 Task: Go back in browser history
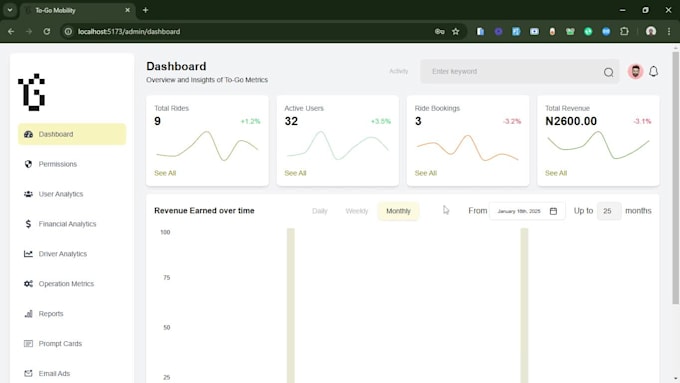pos(11,32)
